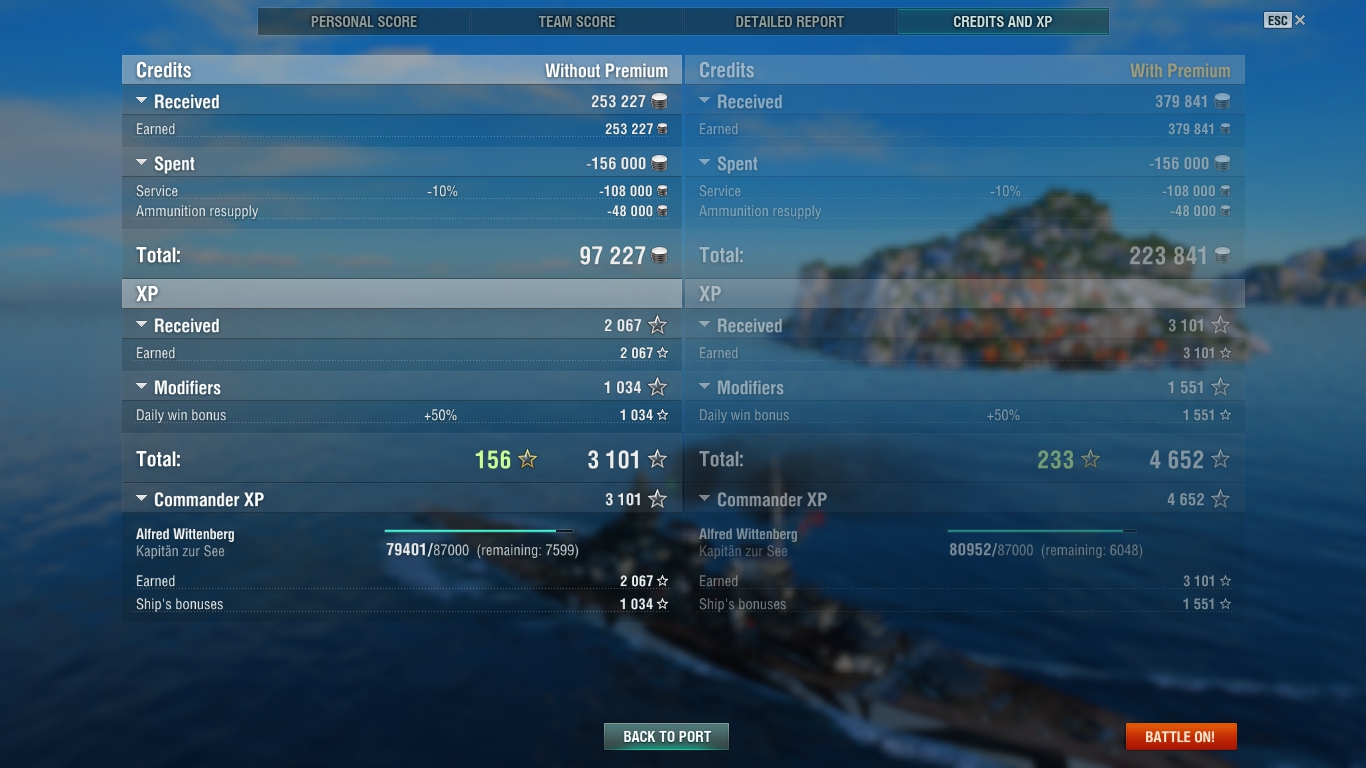This screenshot has width=1366, height=768.
Task: Click the star icon next to 3 101 XP total
Action: click(x=657, y=459)
